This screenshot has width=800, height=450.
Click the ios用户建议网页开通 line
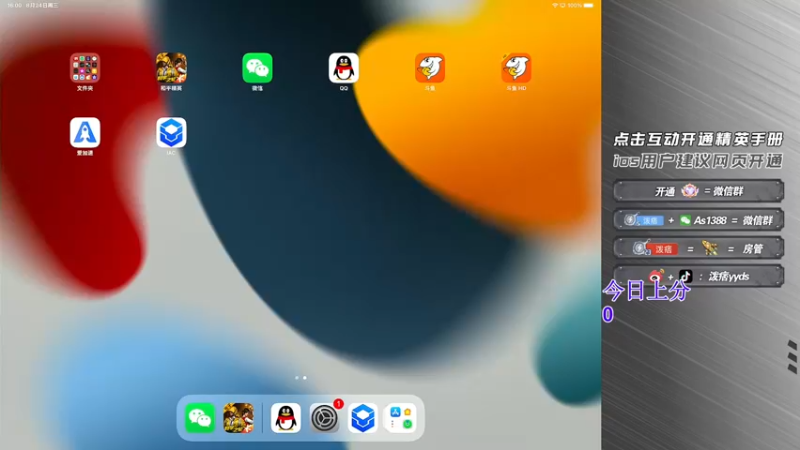pyautogui.click(x=697, y=161)
